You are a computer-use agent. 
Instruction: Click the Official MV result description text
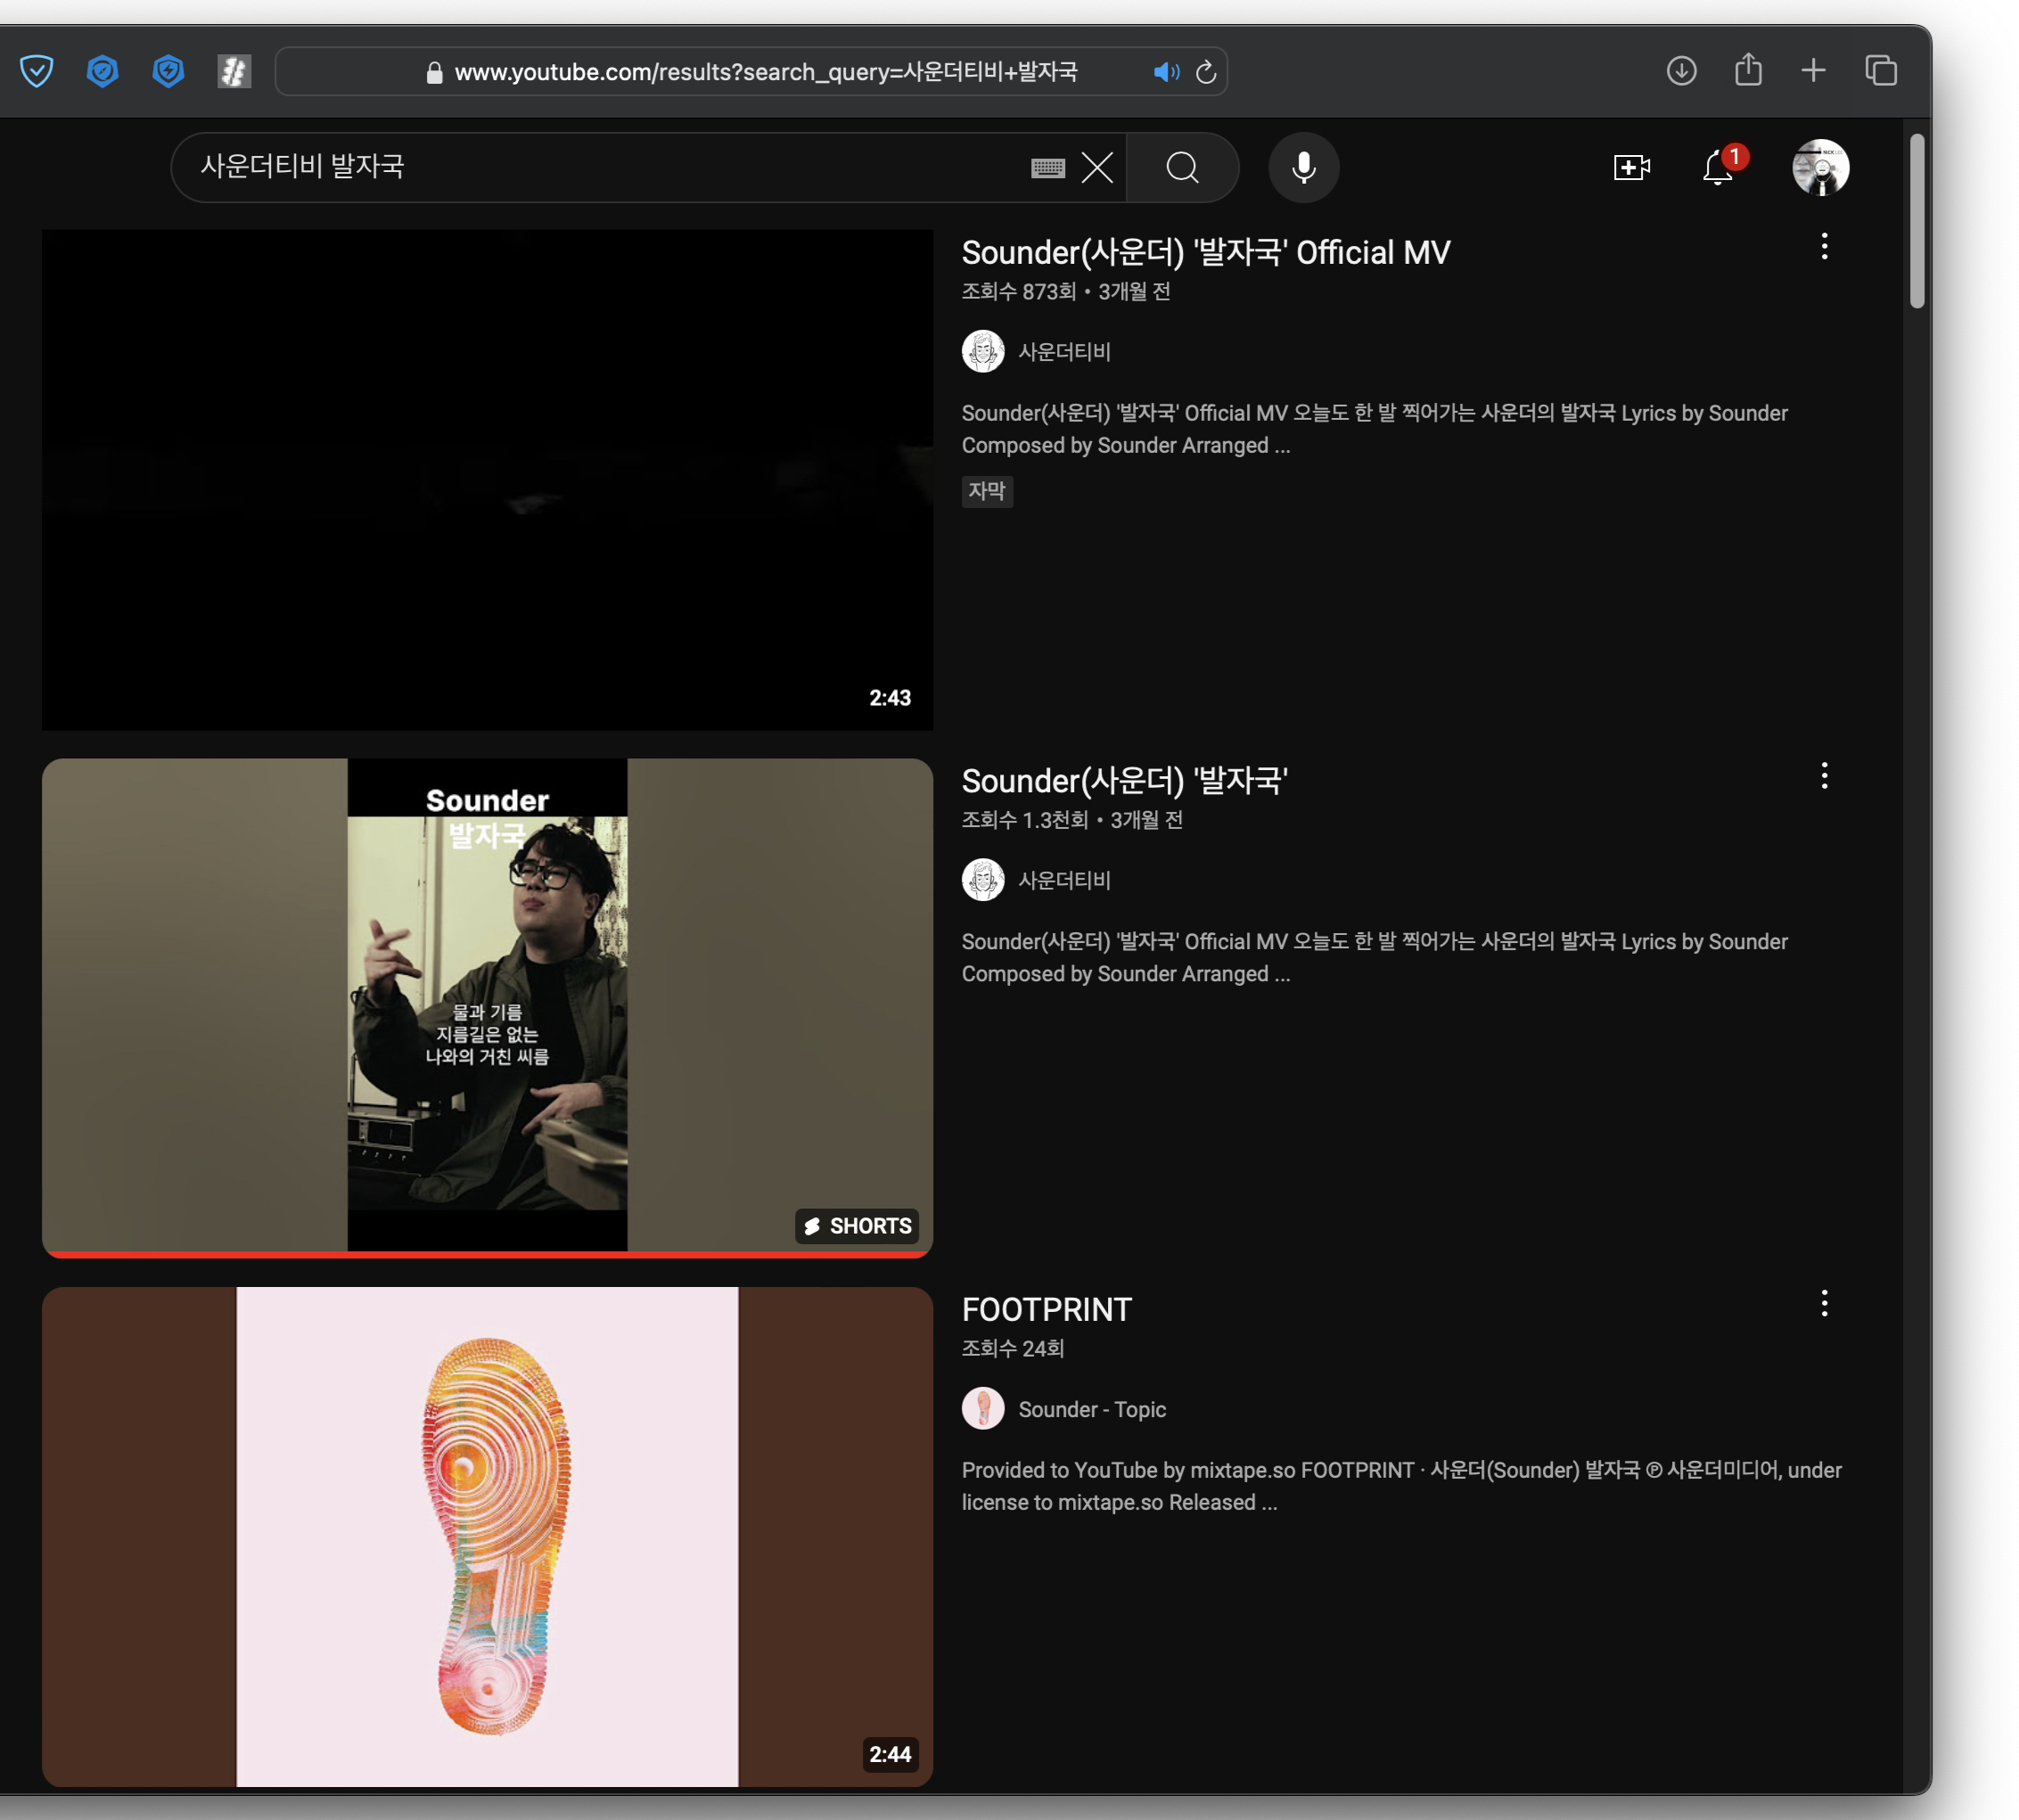click(1374, 429)
